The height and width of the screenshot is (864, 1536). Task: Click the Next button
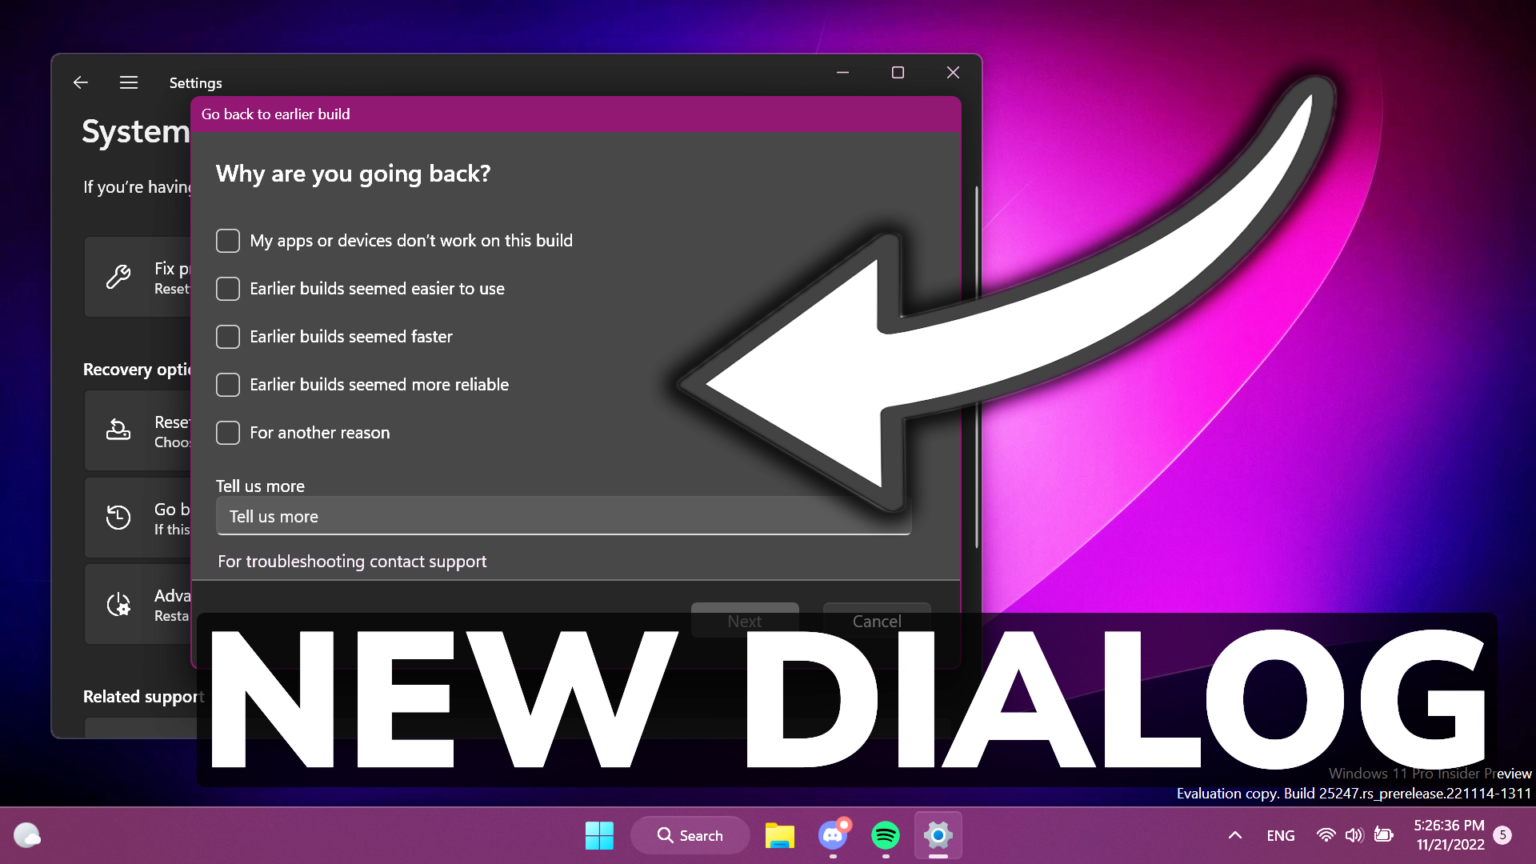[x=744, y=620]
